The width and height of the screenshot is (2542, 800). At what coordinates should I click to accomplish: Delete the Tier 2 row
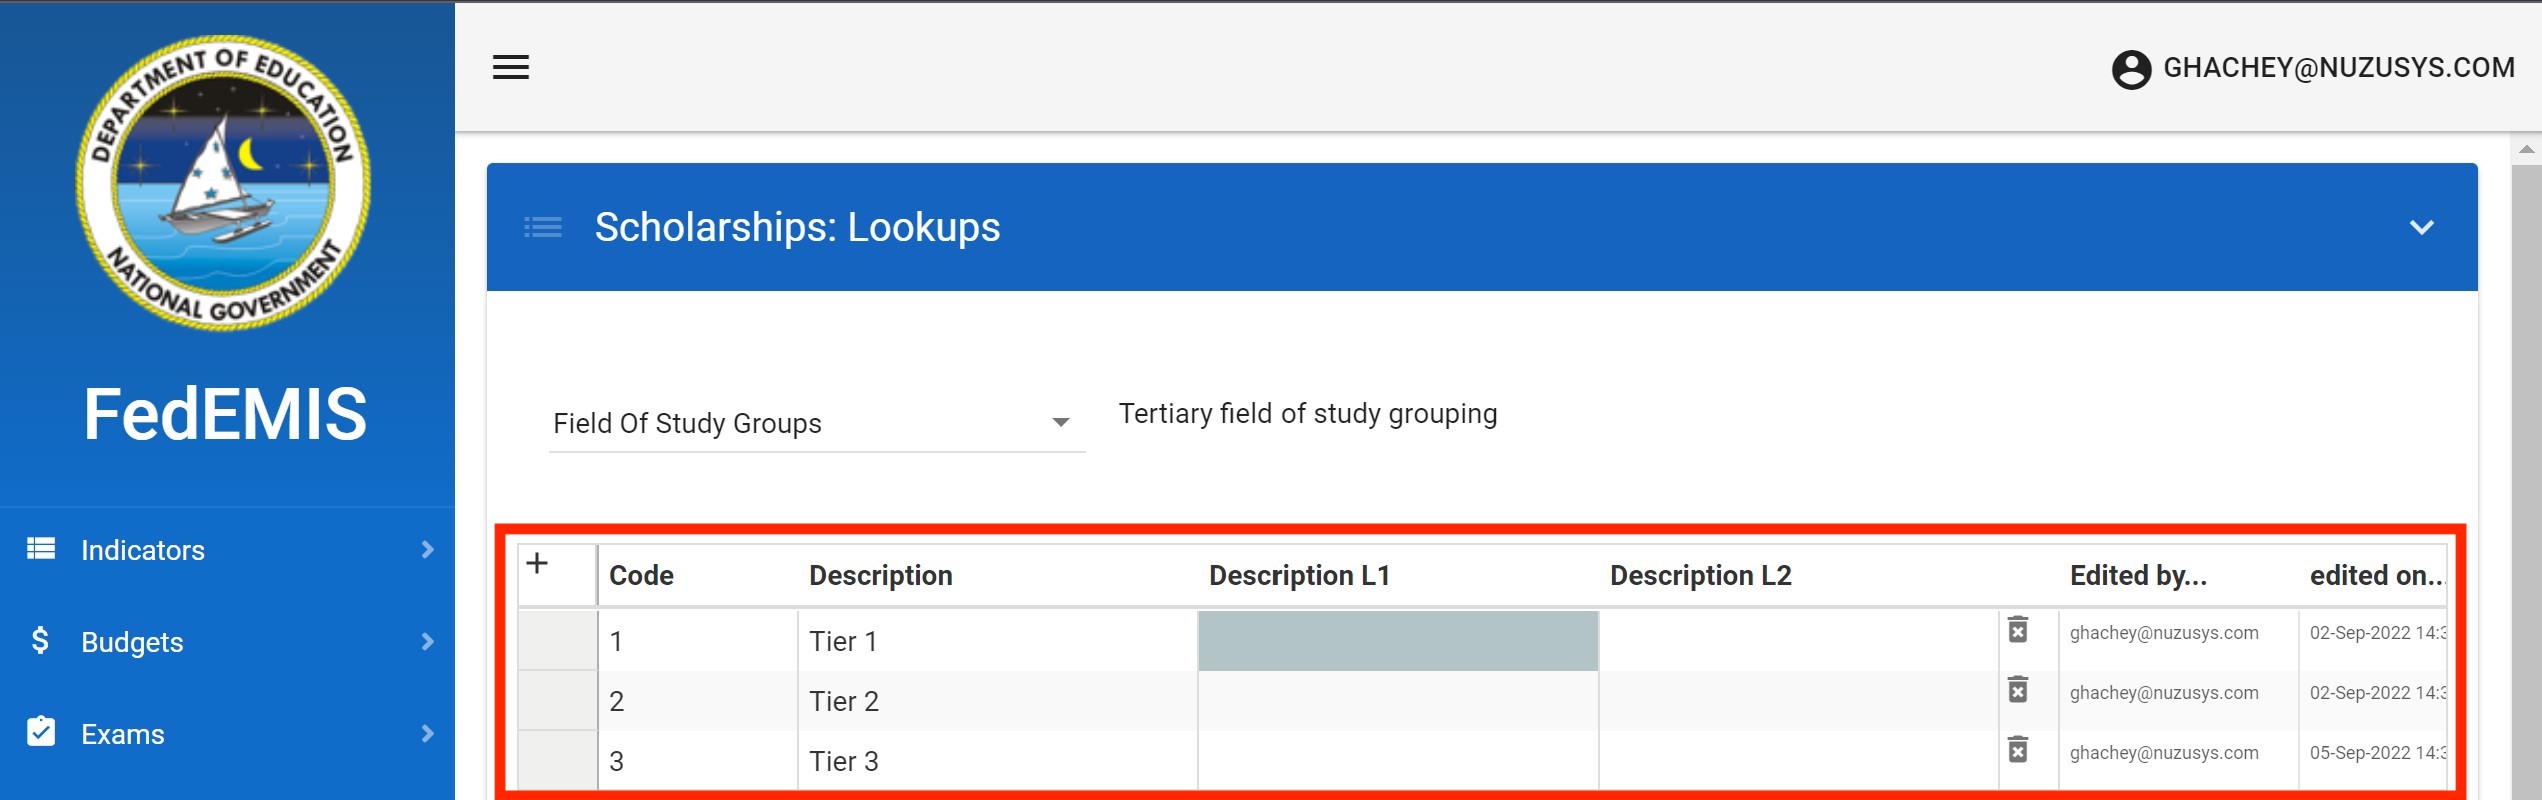tap(2018, 690)
